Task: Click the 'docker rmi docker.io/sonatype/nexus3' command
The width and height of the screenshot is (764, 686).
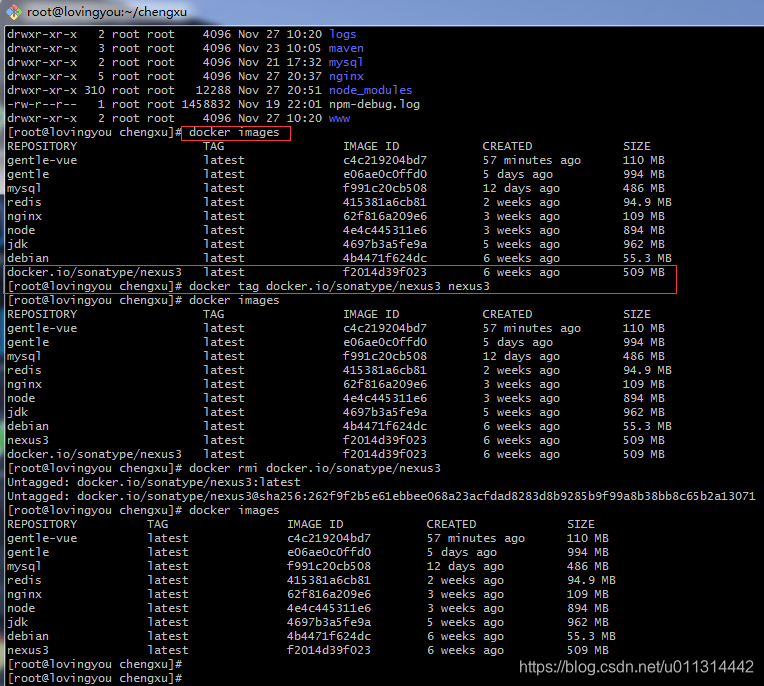Action: (315, 468)
